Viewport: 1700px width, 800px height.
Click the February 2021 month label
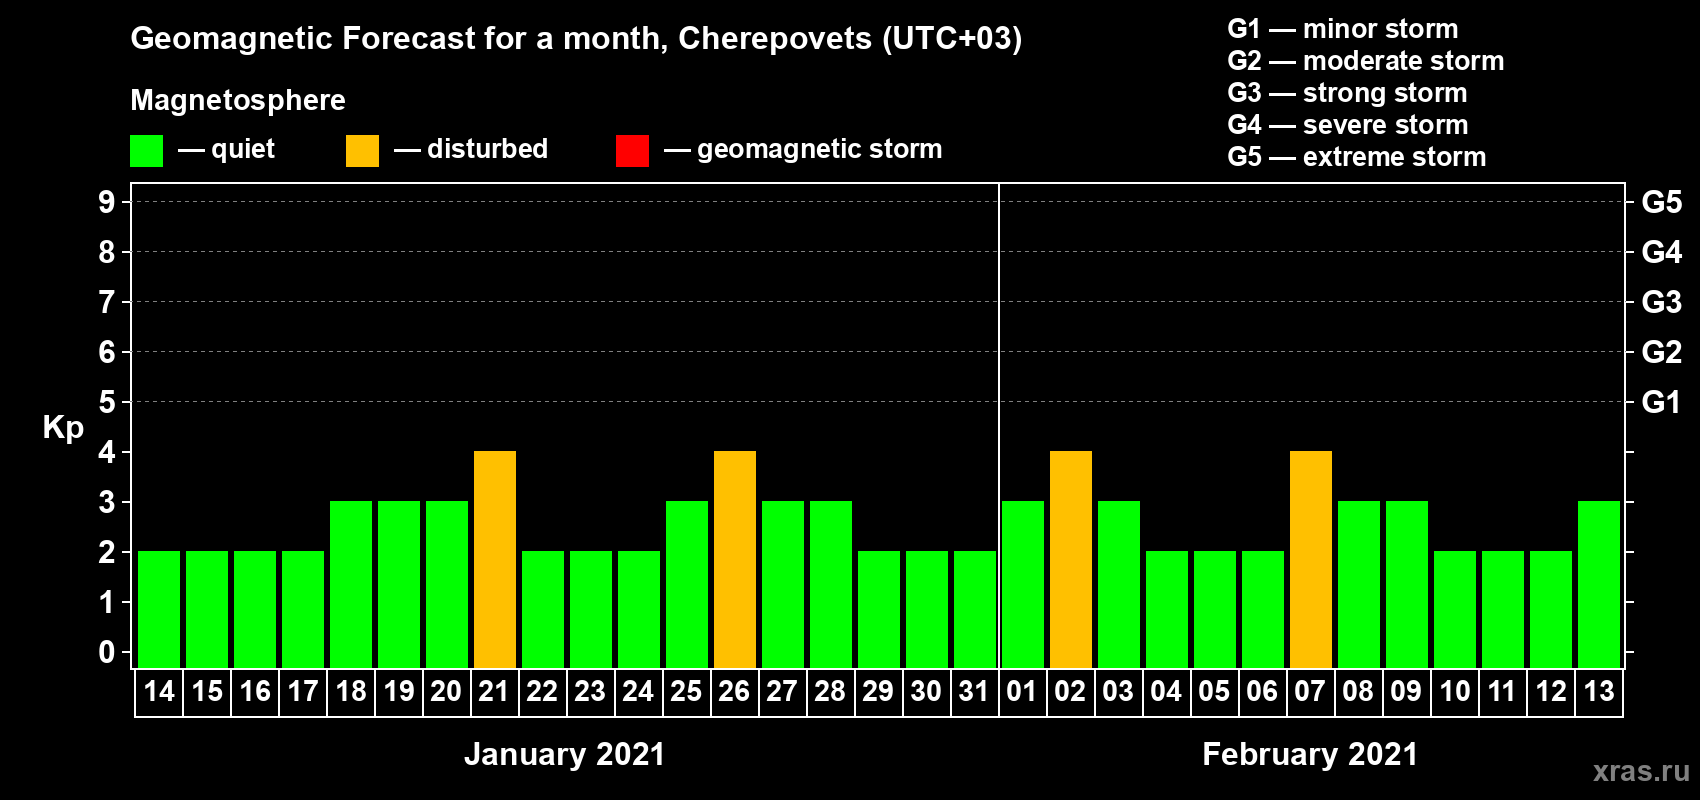pos(1310,754)
